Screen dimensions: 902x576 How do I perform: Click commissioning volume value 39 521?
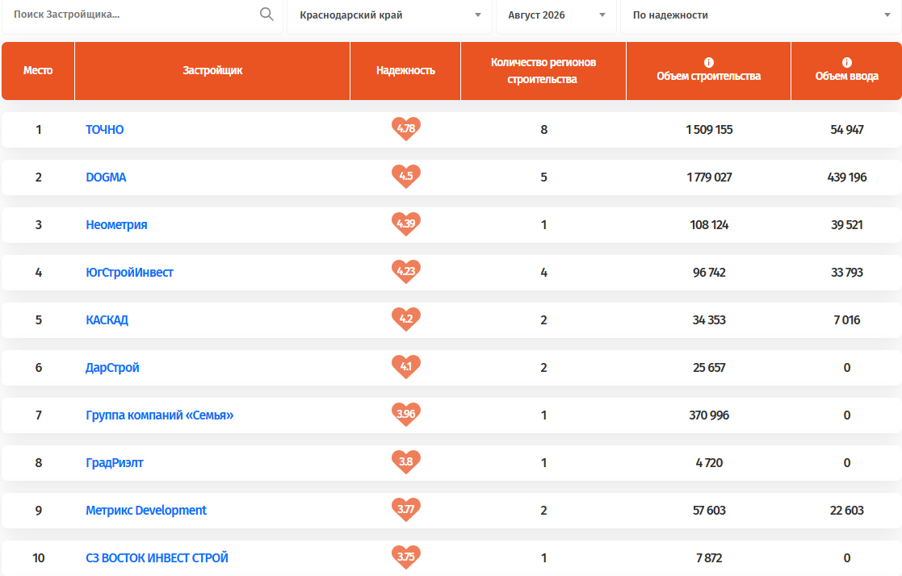pyautogui.click(x=847, y=225)
